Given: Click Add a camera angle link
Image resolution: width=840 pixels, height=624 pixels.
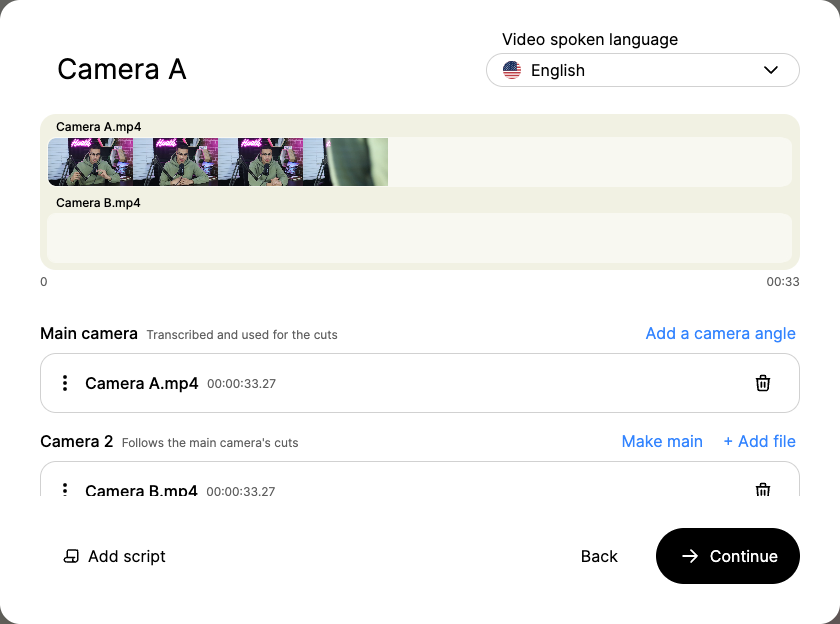Looking at the screenshot, I should pyautogui.click(x=720, y=334).
